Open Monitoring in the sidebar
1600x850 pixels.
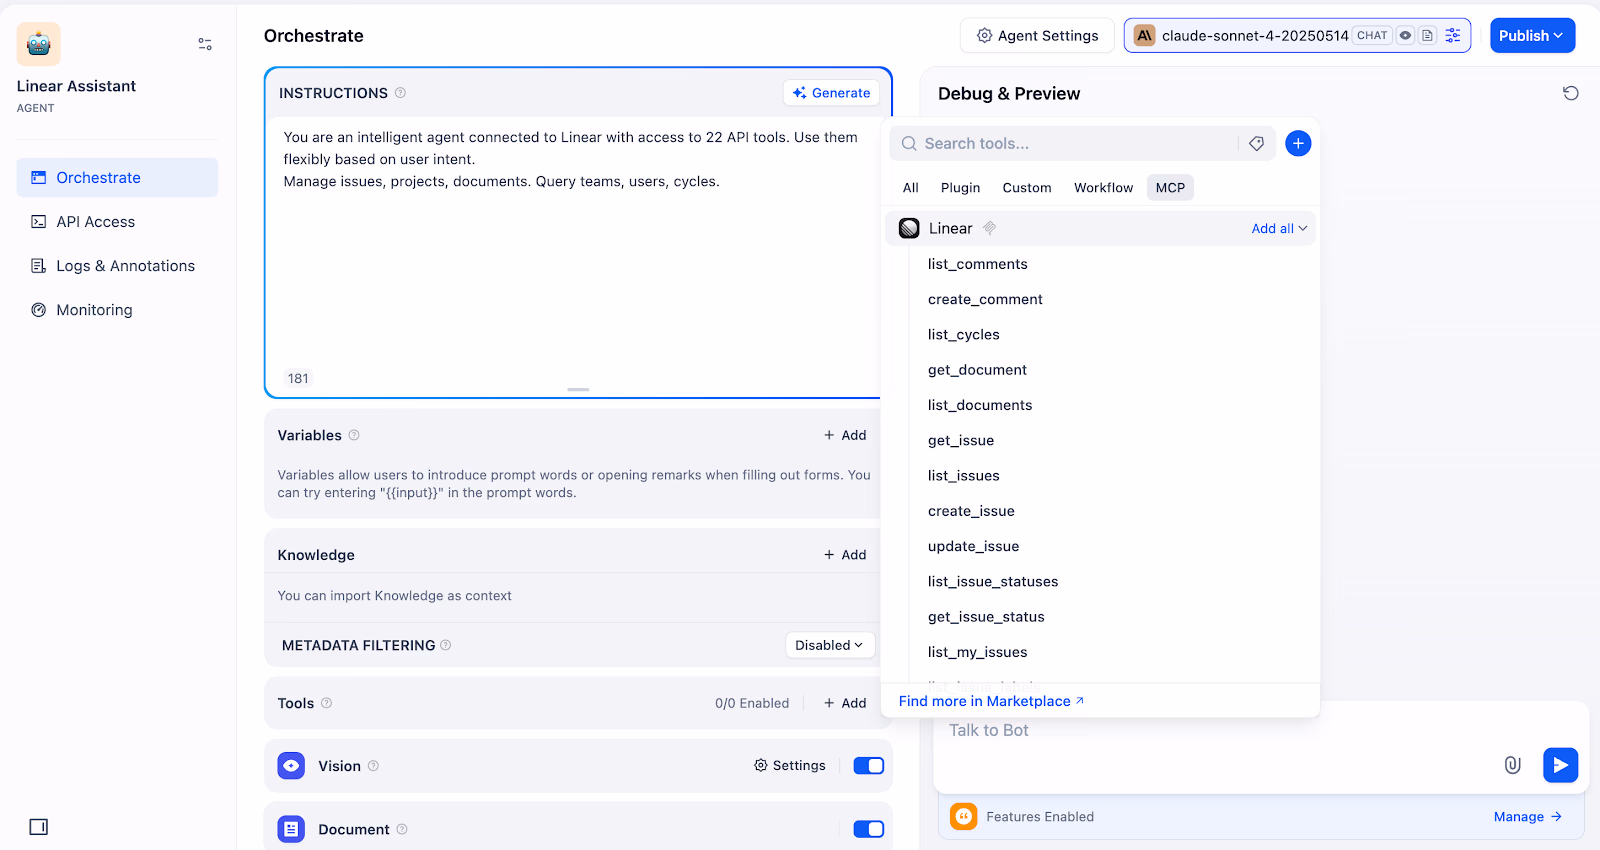117,310
